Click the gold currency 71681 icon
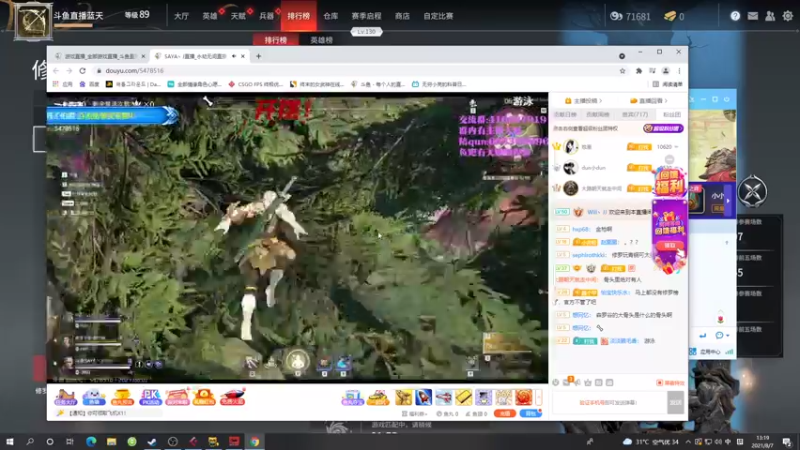Screen dimensions: 800x450 click(x=616, y=16)
